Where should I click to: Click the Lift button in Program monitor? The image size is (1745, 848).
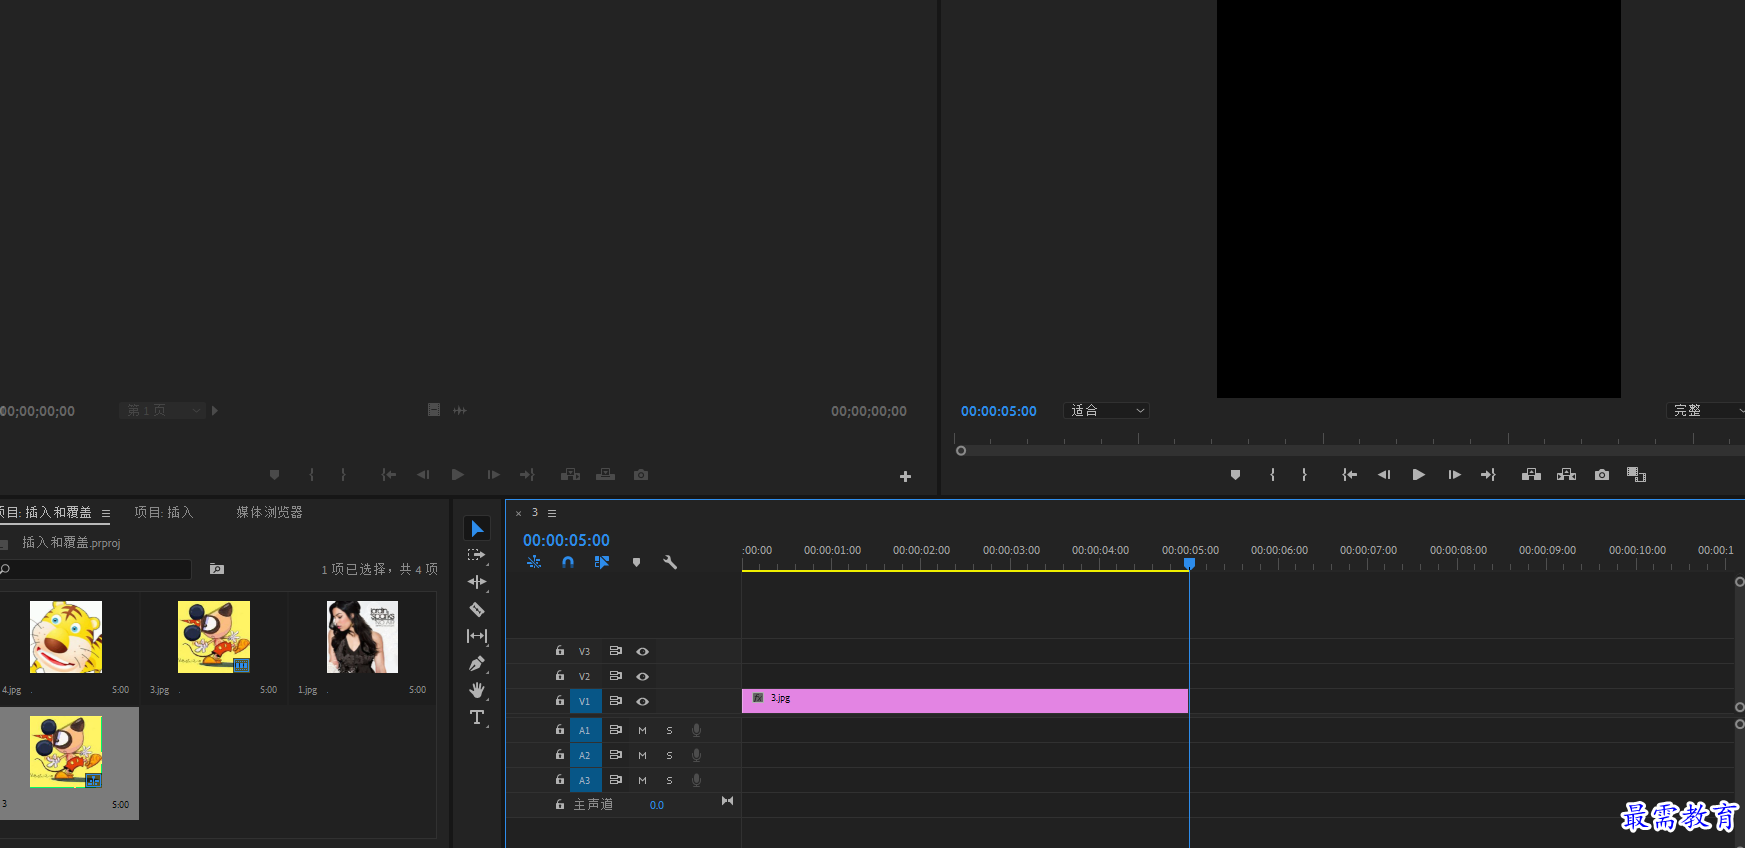click(1531, 475)
